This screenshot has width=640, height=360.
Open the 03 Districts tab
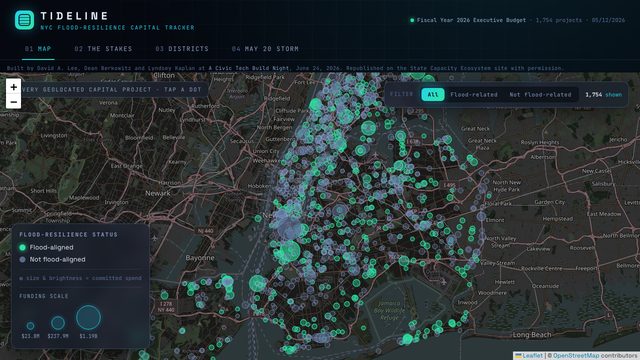point(182,49)
